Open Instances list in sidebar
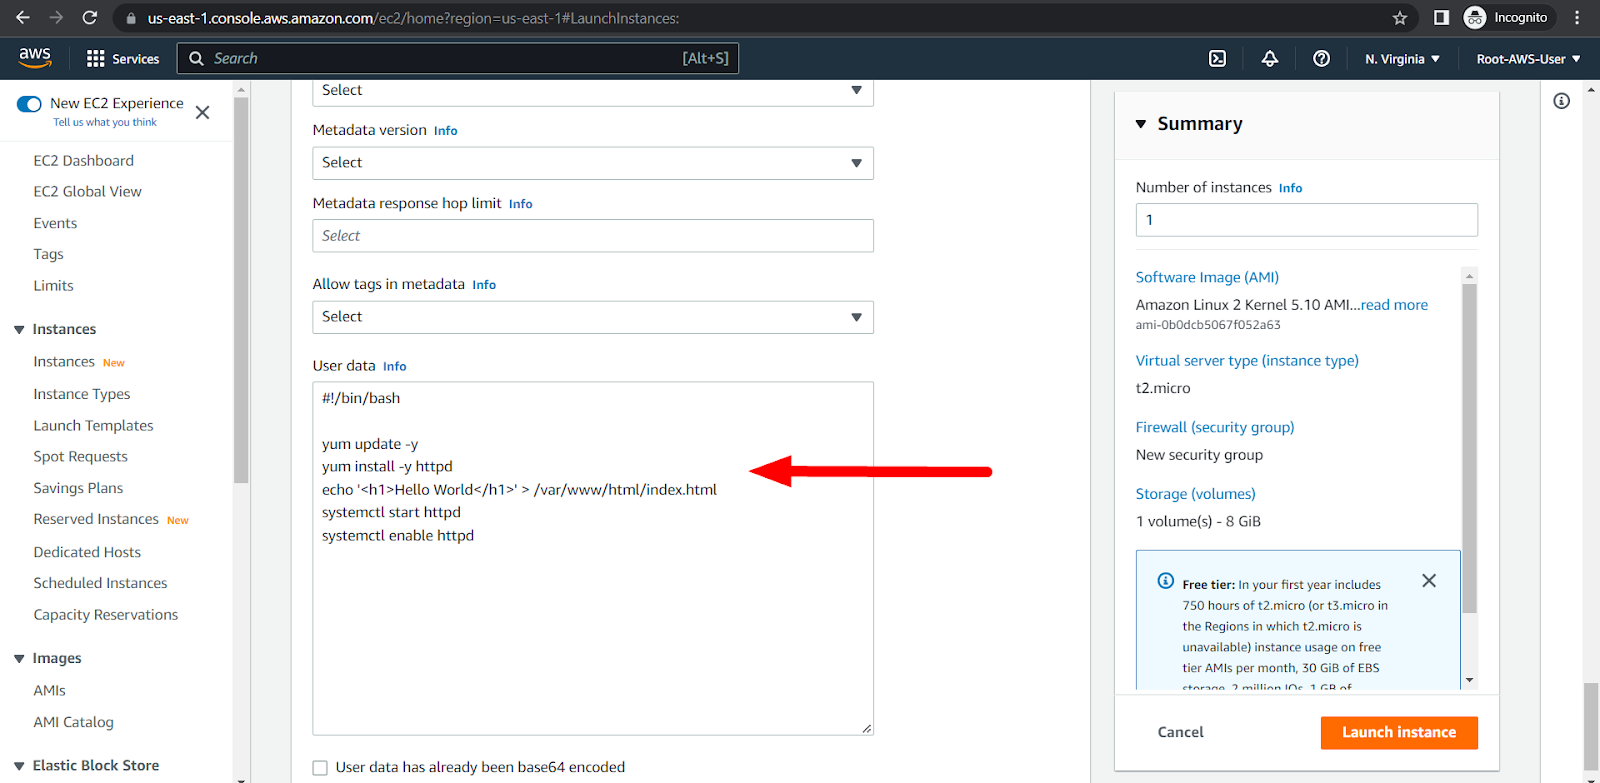This screenshot has width=1600, height=783. [64, 362]
